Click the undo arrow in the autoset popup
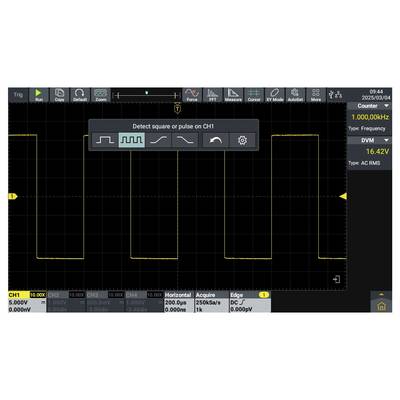 216,140
